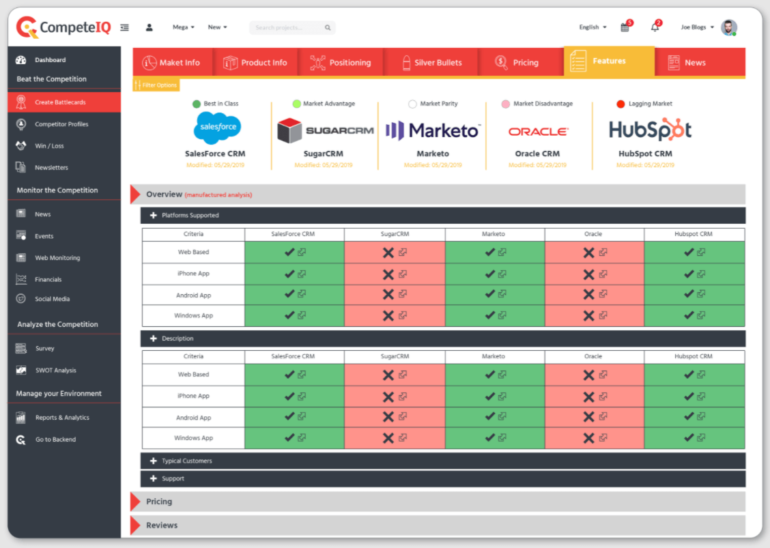Click the Win / Loss handshake icon
This screenshot has height=548, width=770.
click(22, 146)
